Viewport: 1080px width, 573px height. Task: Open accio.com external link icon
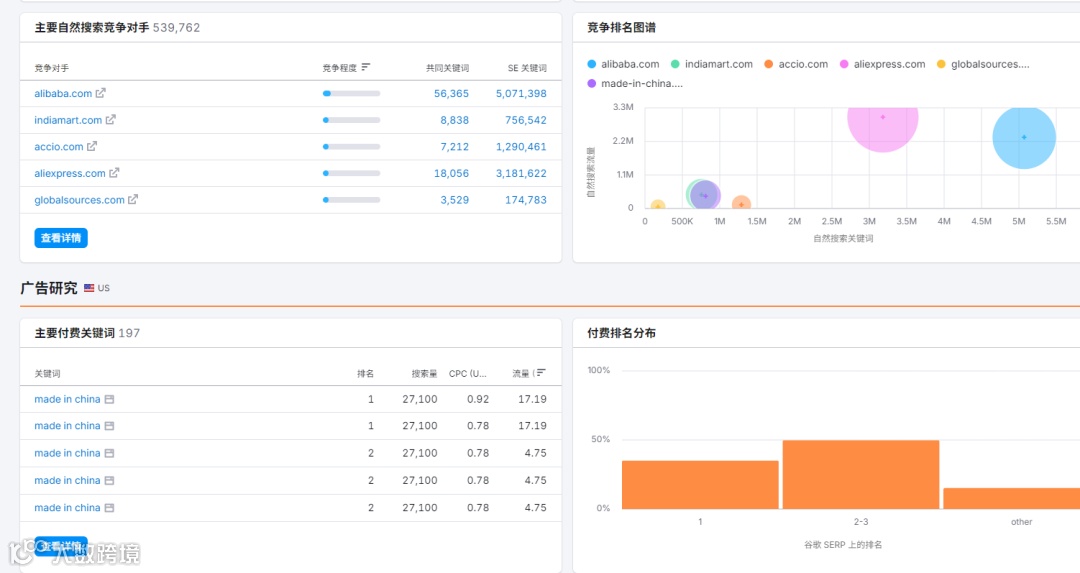point(92,147)
